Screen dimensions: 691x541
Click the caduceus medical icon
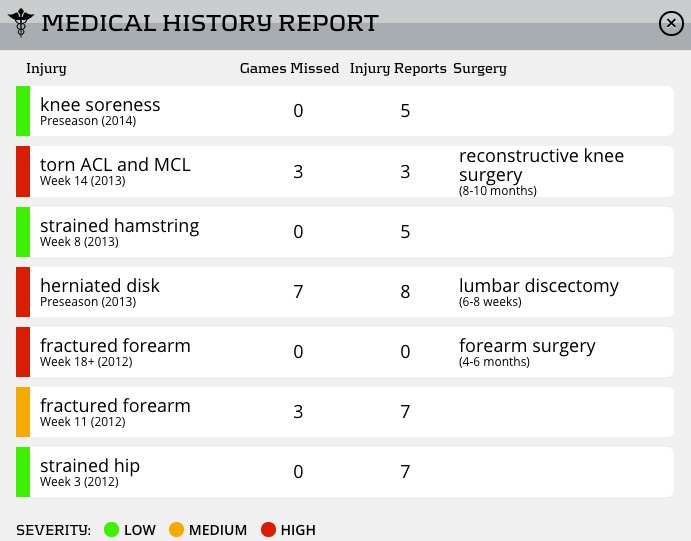point(20,22)
